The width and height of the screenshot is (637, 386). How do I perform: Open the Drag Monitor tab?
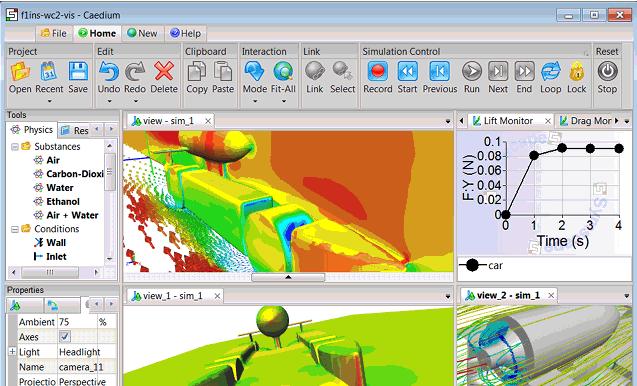[585, 121]
